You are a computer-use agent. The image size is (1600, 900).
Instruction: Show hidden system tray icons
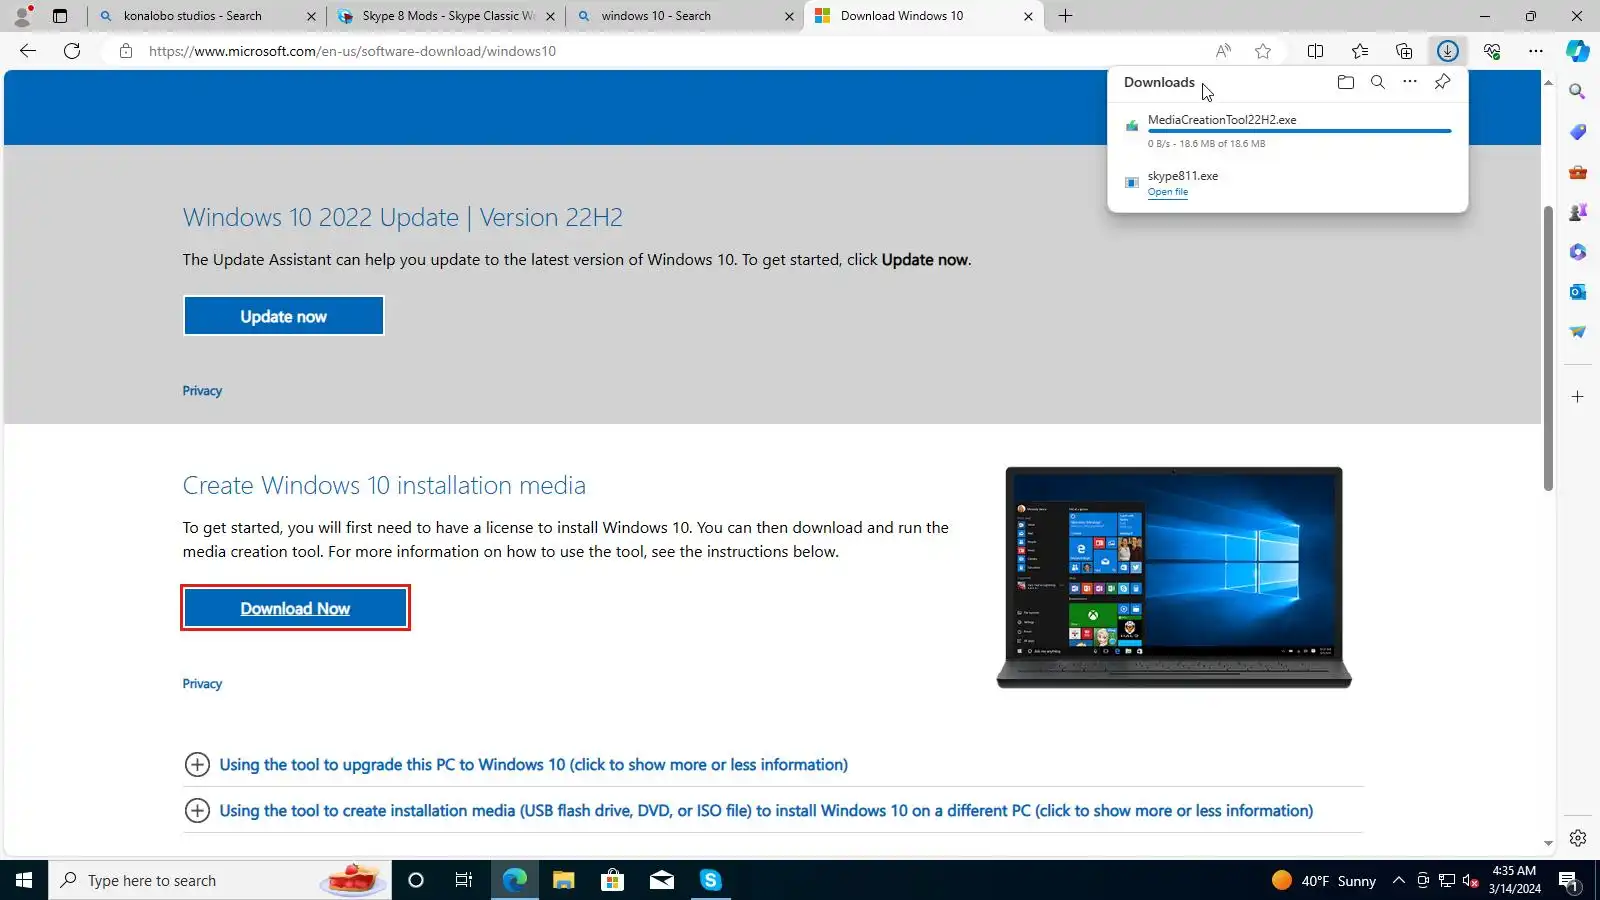pyautogui.click(x=1399, y=880)
